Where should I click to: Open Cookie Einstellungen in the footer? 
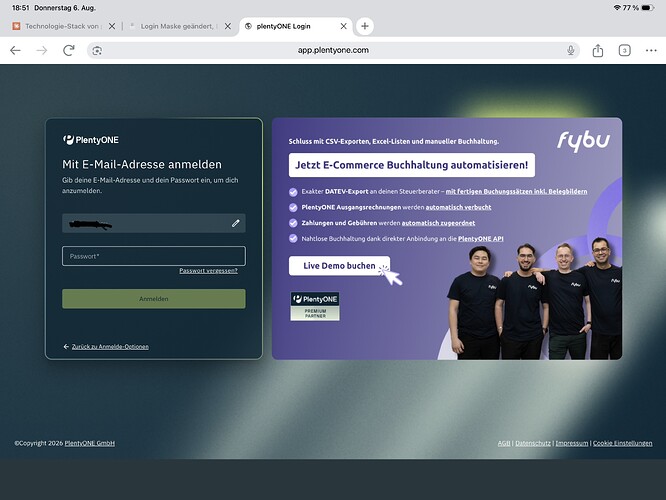pyautogui.click(x=622, y=443)
